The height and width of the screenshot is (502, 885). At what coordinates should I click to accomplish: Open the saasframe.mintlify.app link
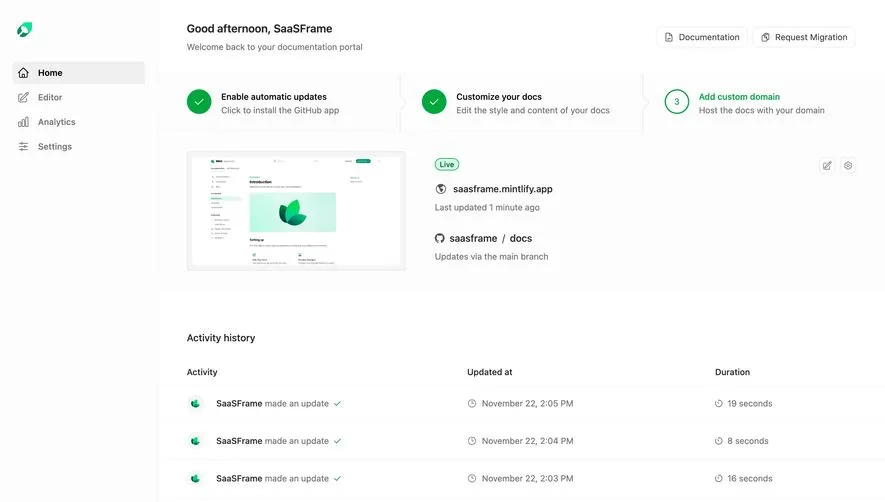tap(502, 189)
